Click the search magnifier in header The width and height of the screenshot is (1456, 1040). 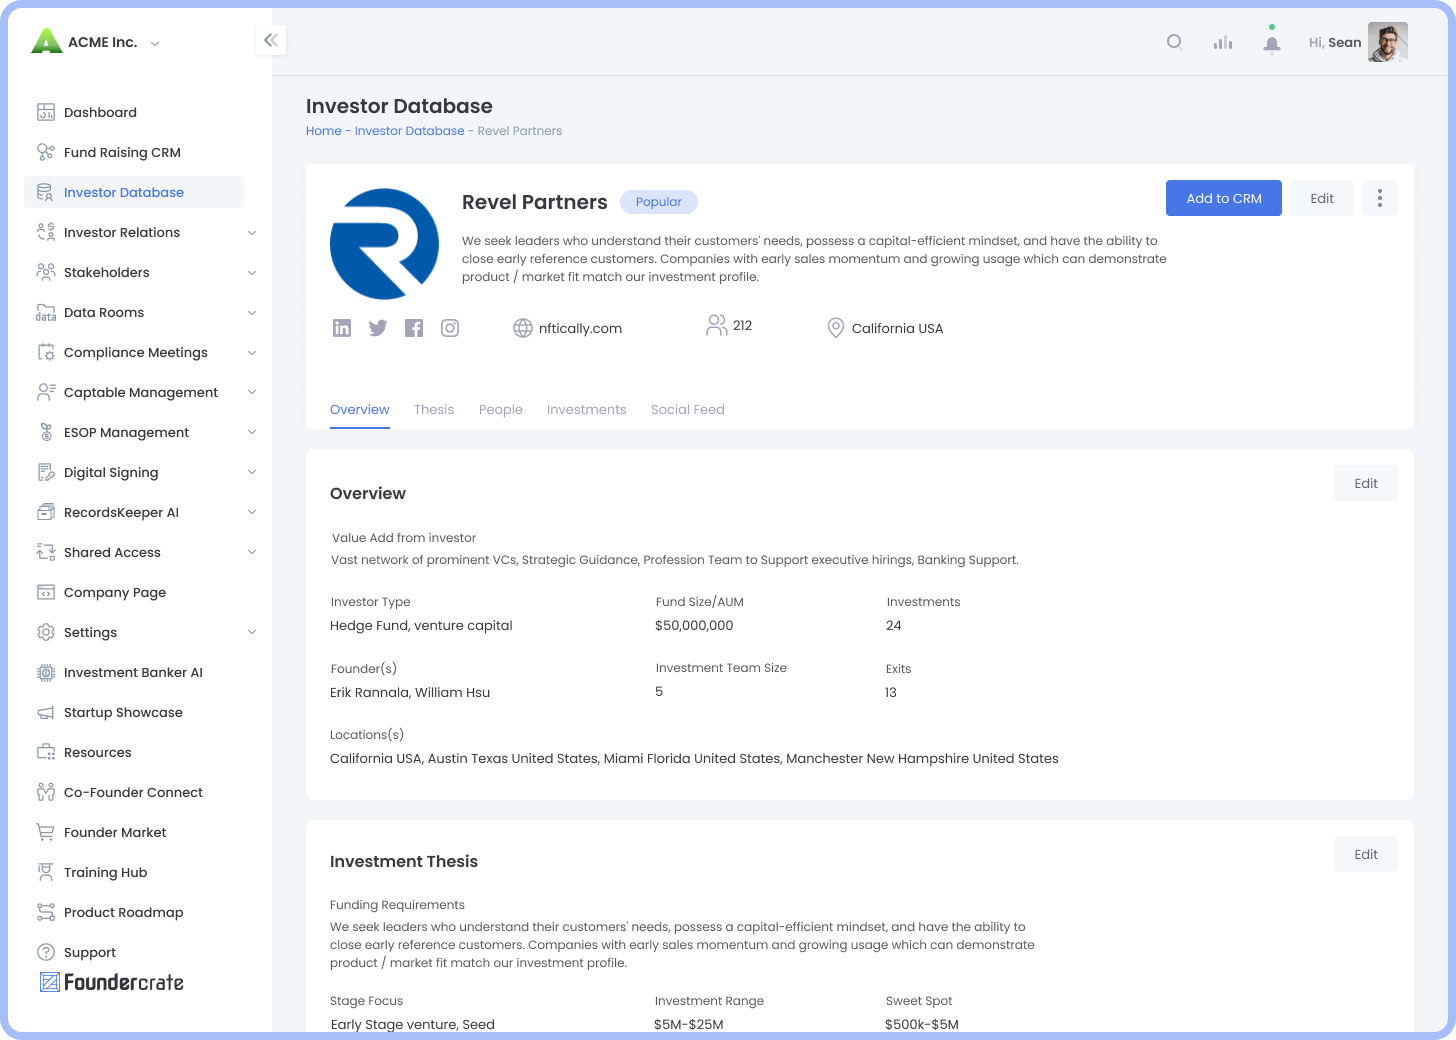coord(1175,42)
